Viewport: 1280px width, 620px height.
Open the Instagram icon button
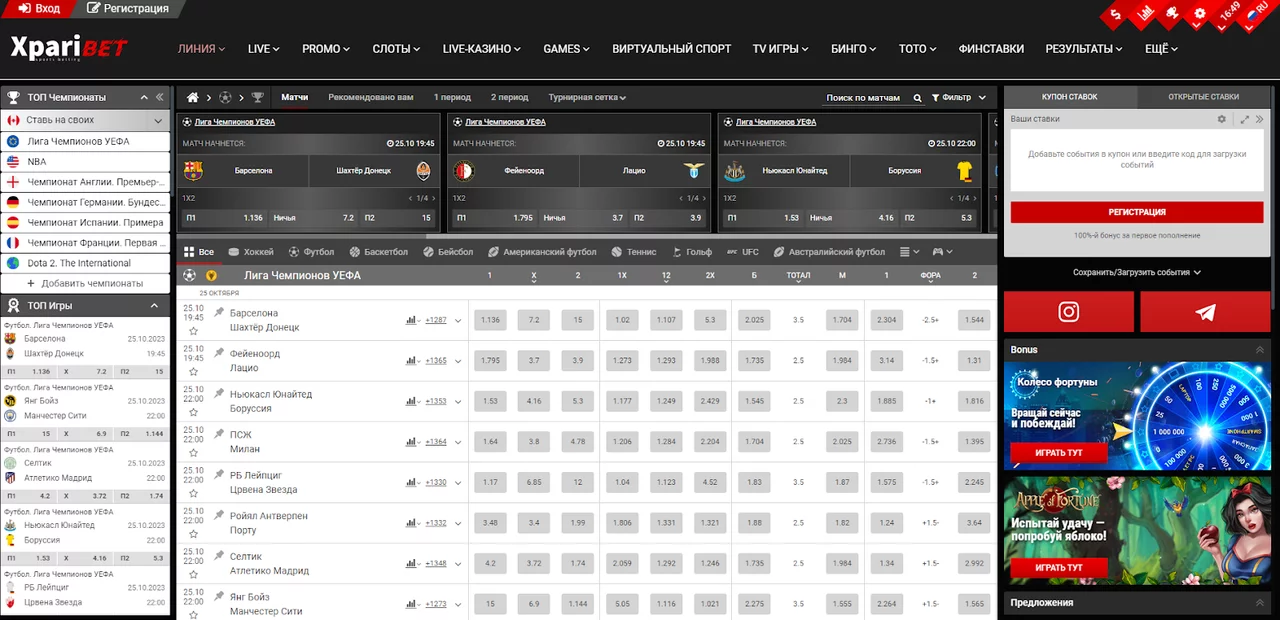pos(1069,312)
